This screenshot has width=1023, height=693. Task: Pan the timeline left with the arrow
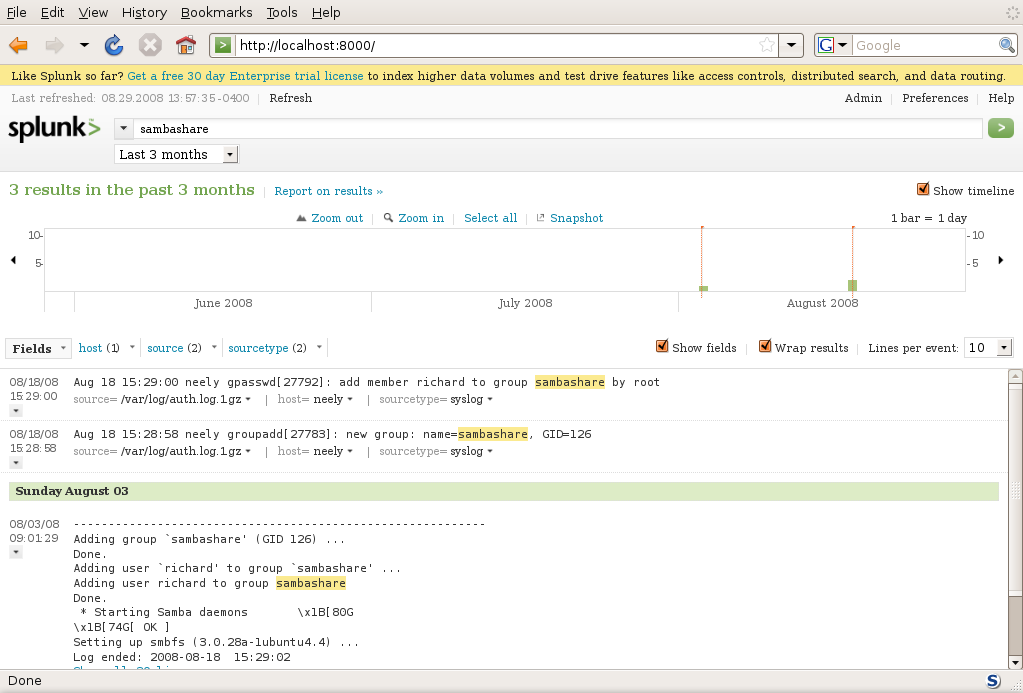tap(14, 260)
